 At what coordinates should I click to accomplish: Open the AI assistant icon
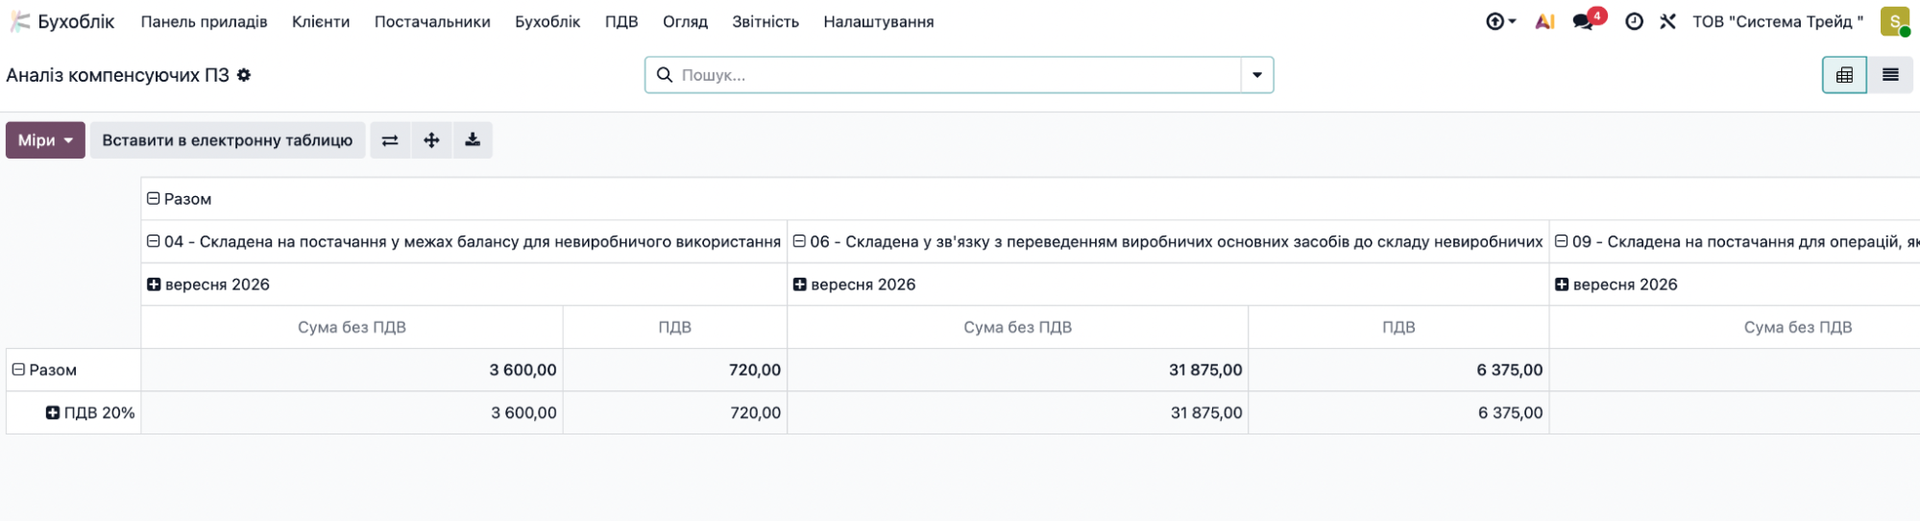coord(1545,21)
